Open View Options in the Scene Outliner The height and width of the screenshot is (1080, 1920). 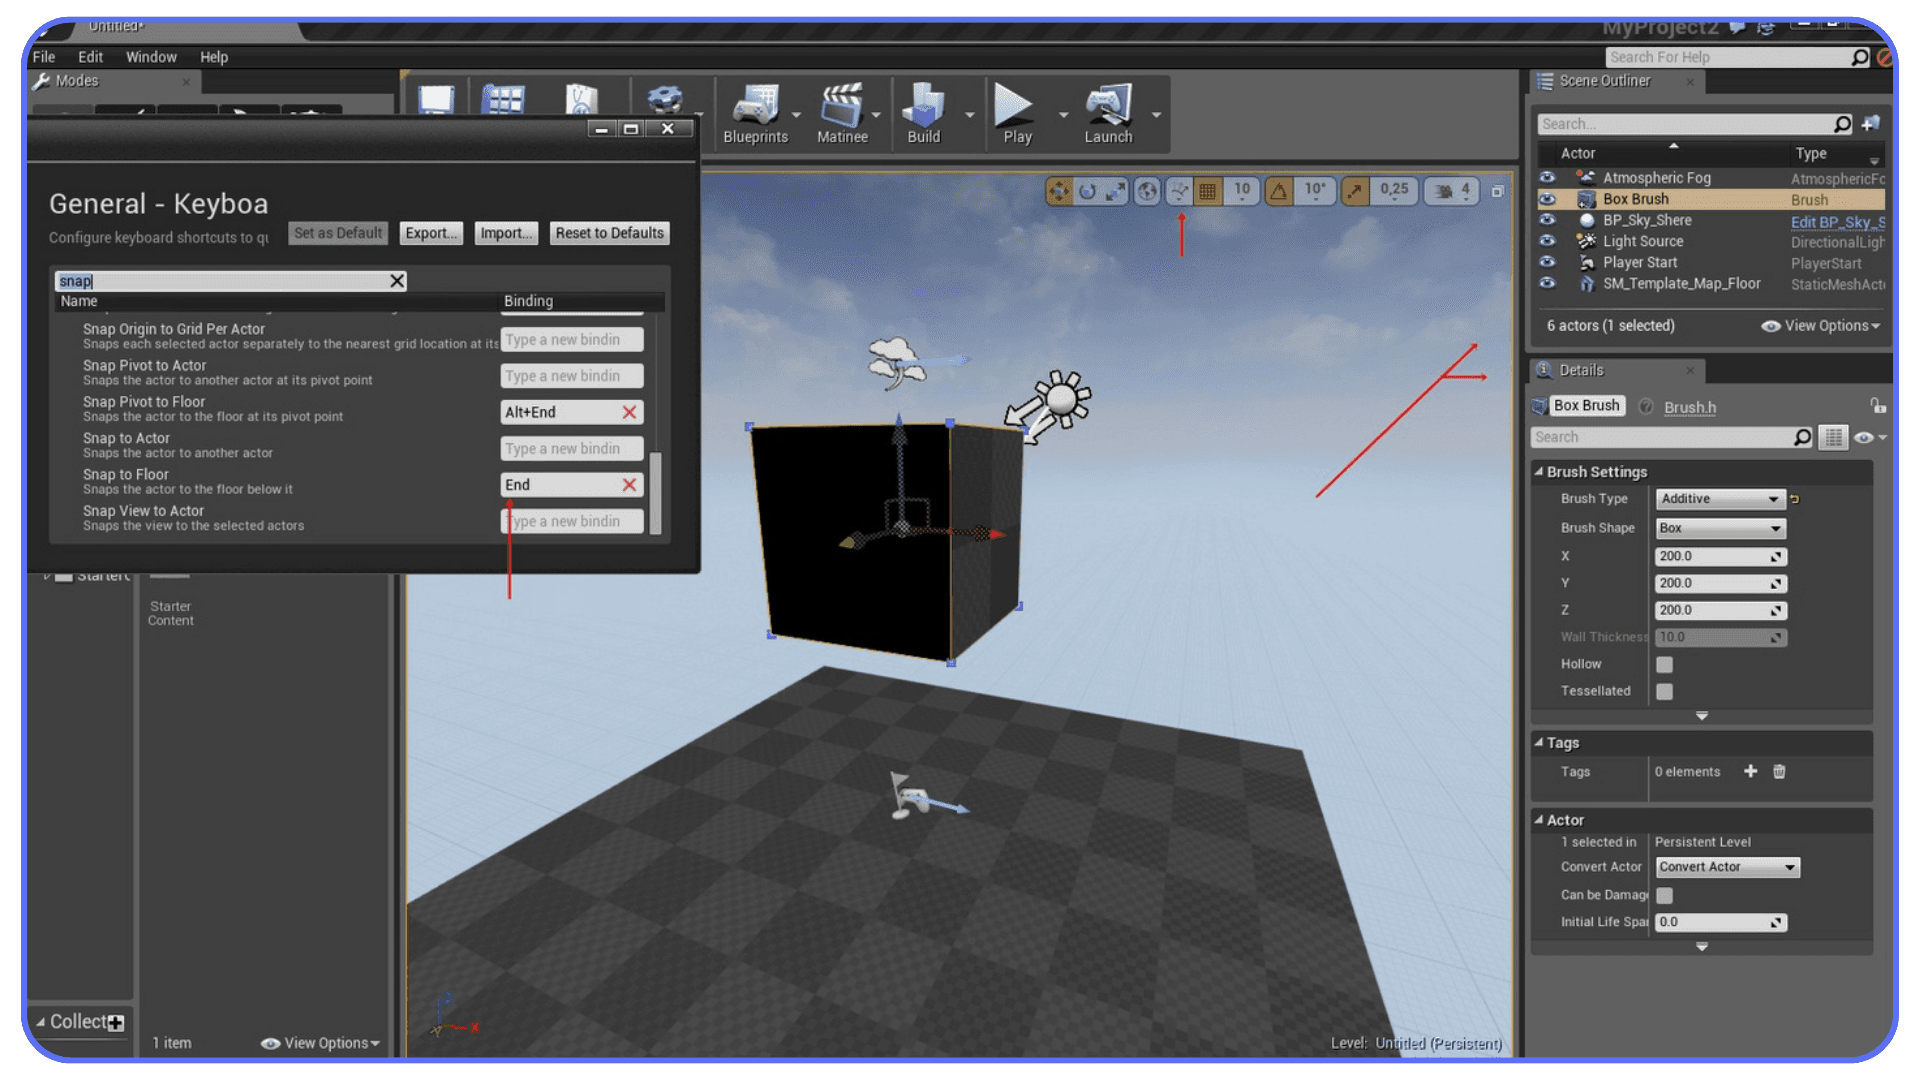pyautogui.click(x=1820, y=325)
